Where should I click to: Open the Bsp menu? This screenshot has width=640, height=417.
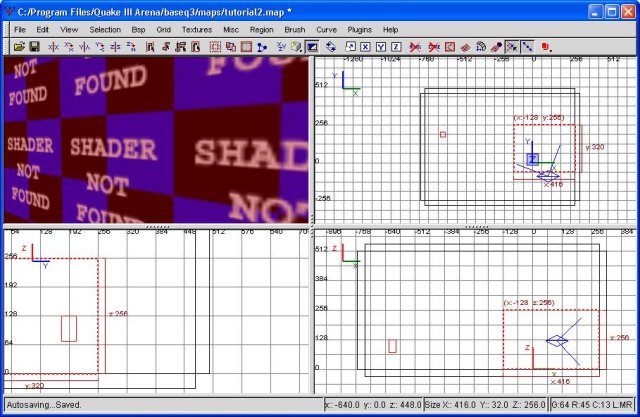(138, 29)
